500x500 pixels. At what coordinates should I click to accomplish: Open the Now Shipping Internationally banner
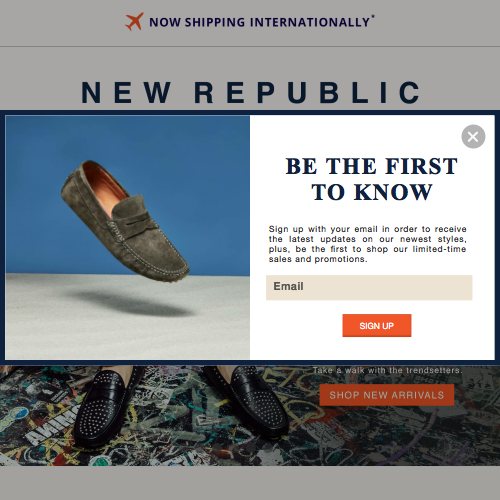point(262,22)
